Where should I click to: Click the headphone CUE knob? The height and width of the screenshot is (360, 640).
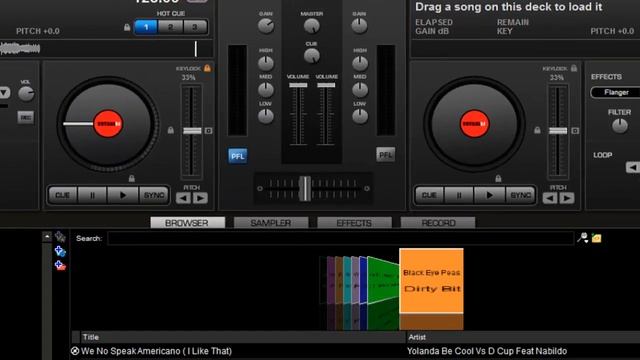[311, 56]
